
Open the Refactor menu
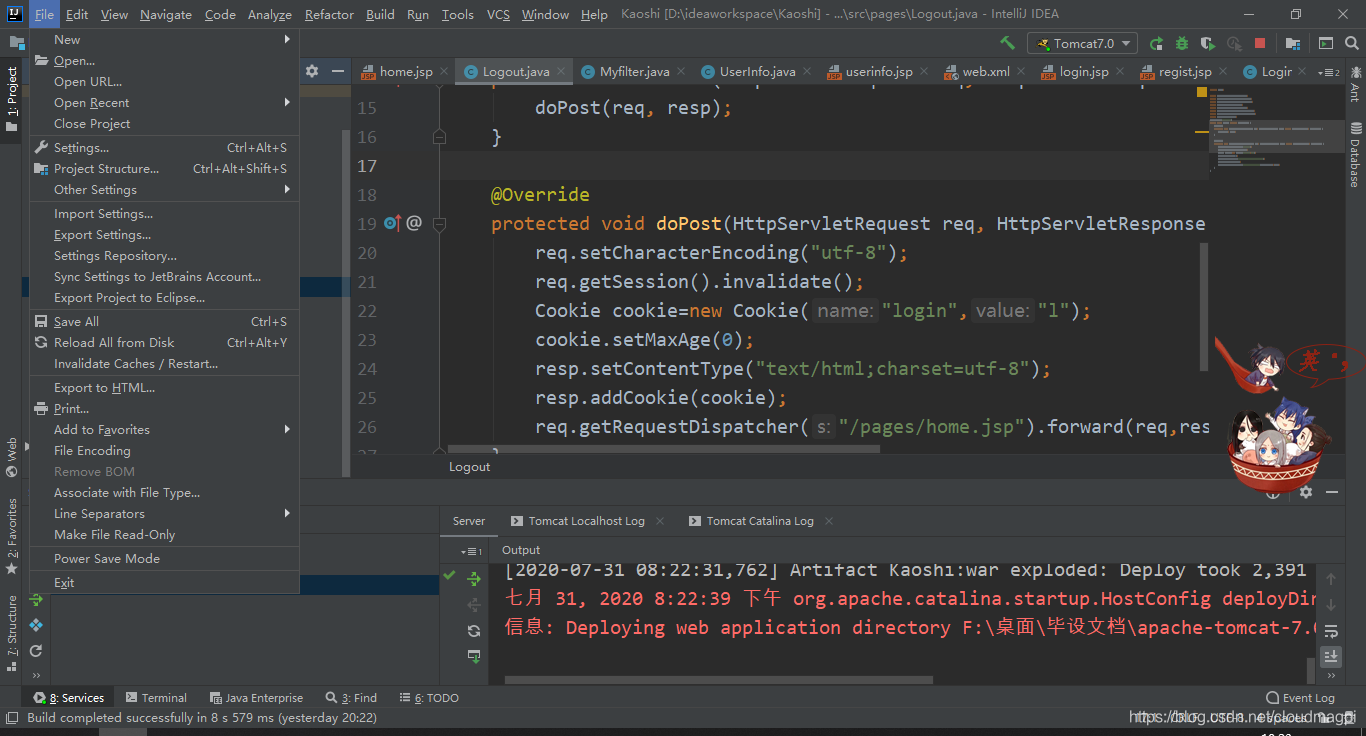(x=329, y=14)
